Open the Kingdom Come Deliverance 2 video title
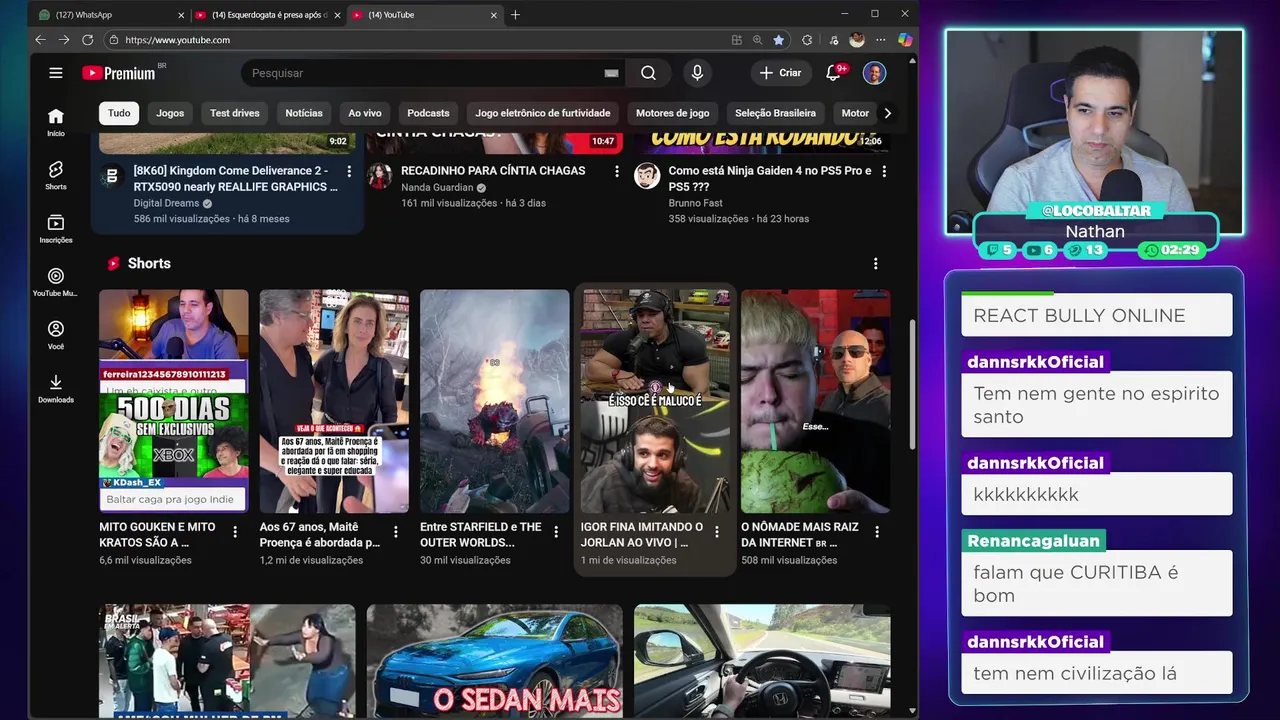This screenshot has width=1280, height=720. [x=236, y=179]
